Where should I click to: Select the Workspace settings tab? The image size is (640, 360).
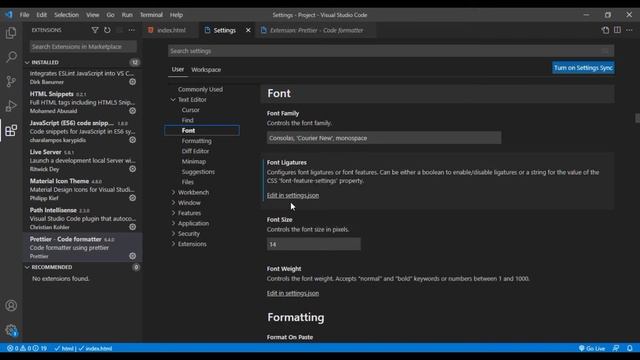coord(206,70)
